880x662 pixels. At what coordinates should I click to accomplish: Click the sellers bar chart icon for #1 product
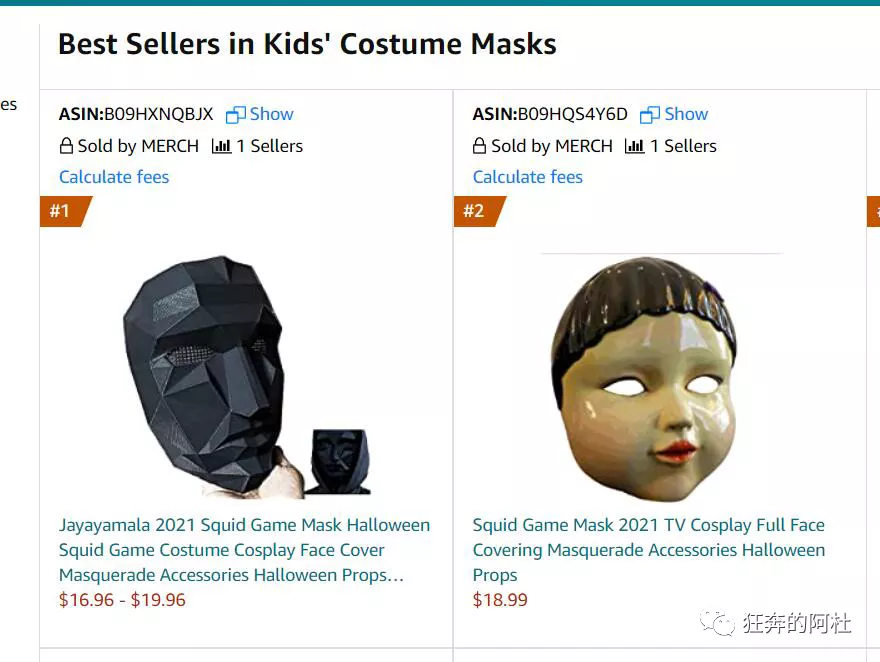[x=221, y=146]
